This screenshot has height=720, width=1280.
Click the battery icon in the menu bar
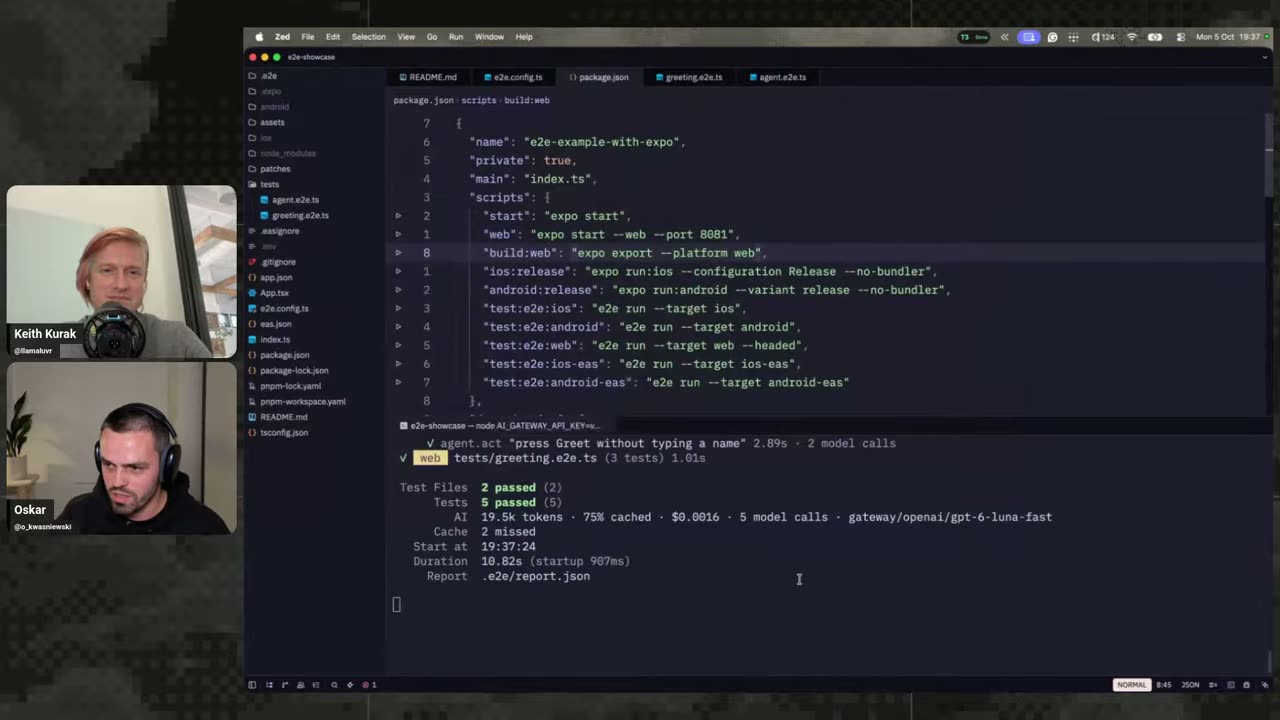tap(1155, 37)
